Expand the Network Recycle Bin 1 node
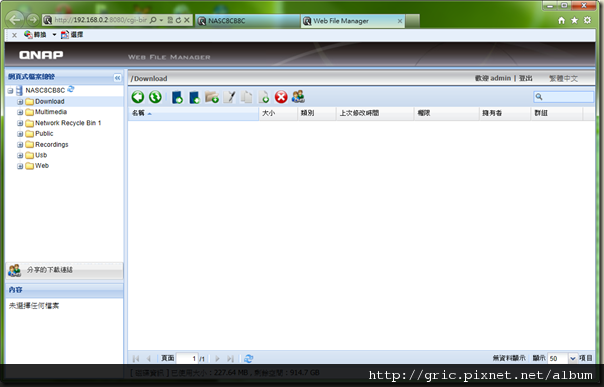This screenshot has width=604, height=387. pos(20,123)
